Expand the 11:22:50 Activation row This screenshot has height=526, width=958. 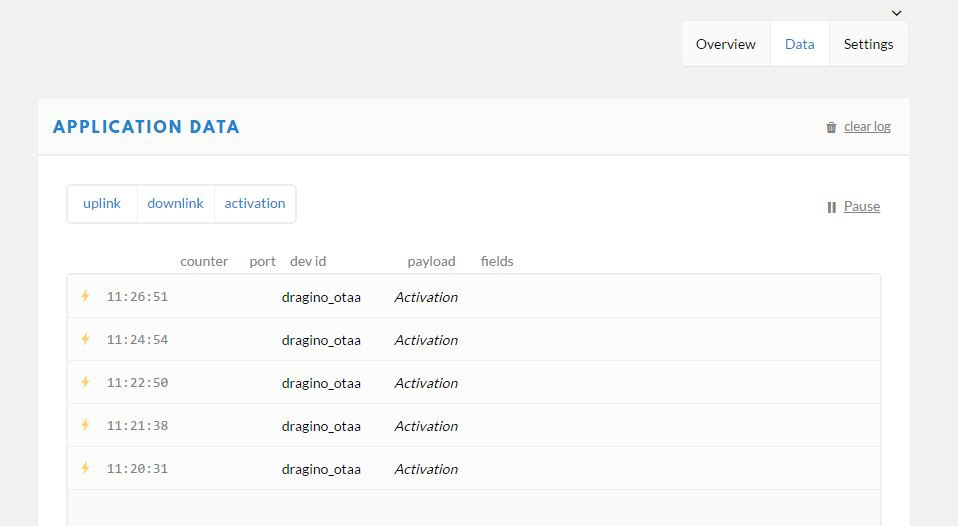pyautogui.click(x=474, y=382)
